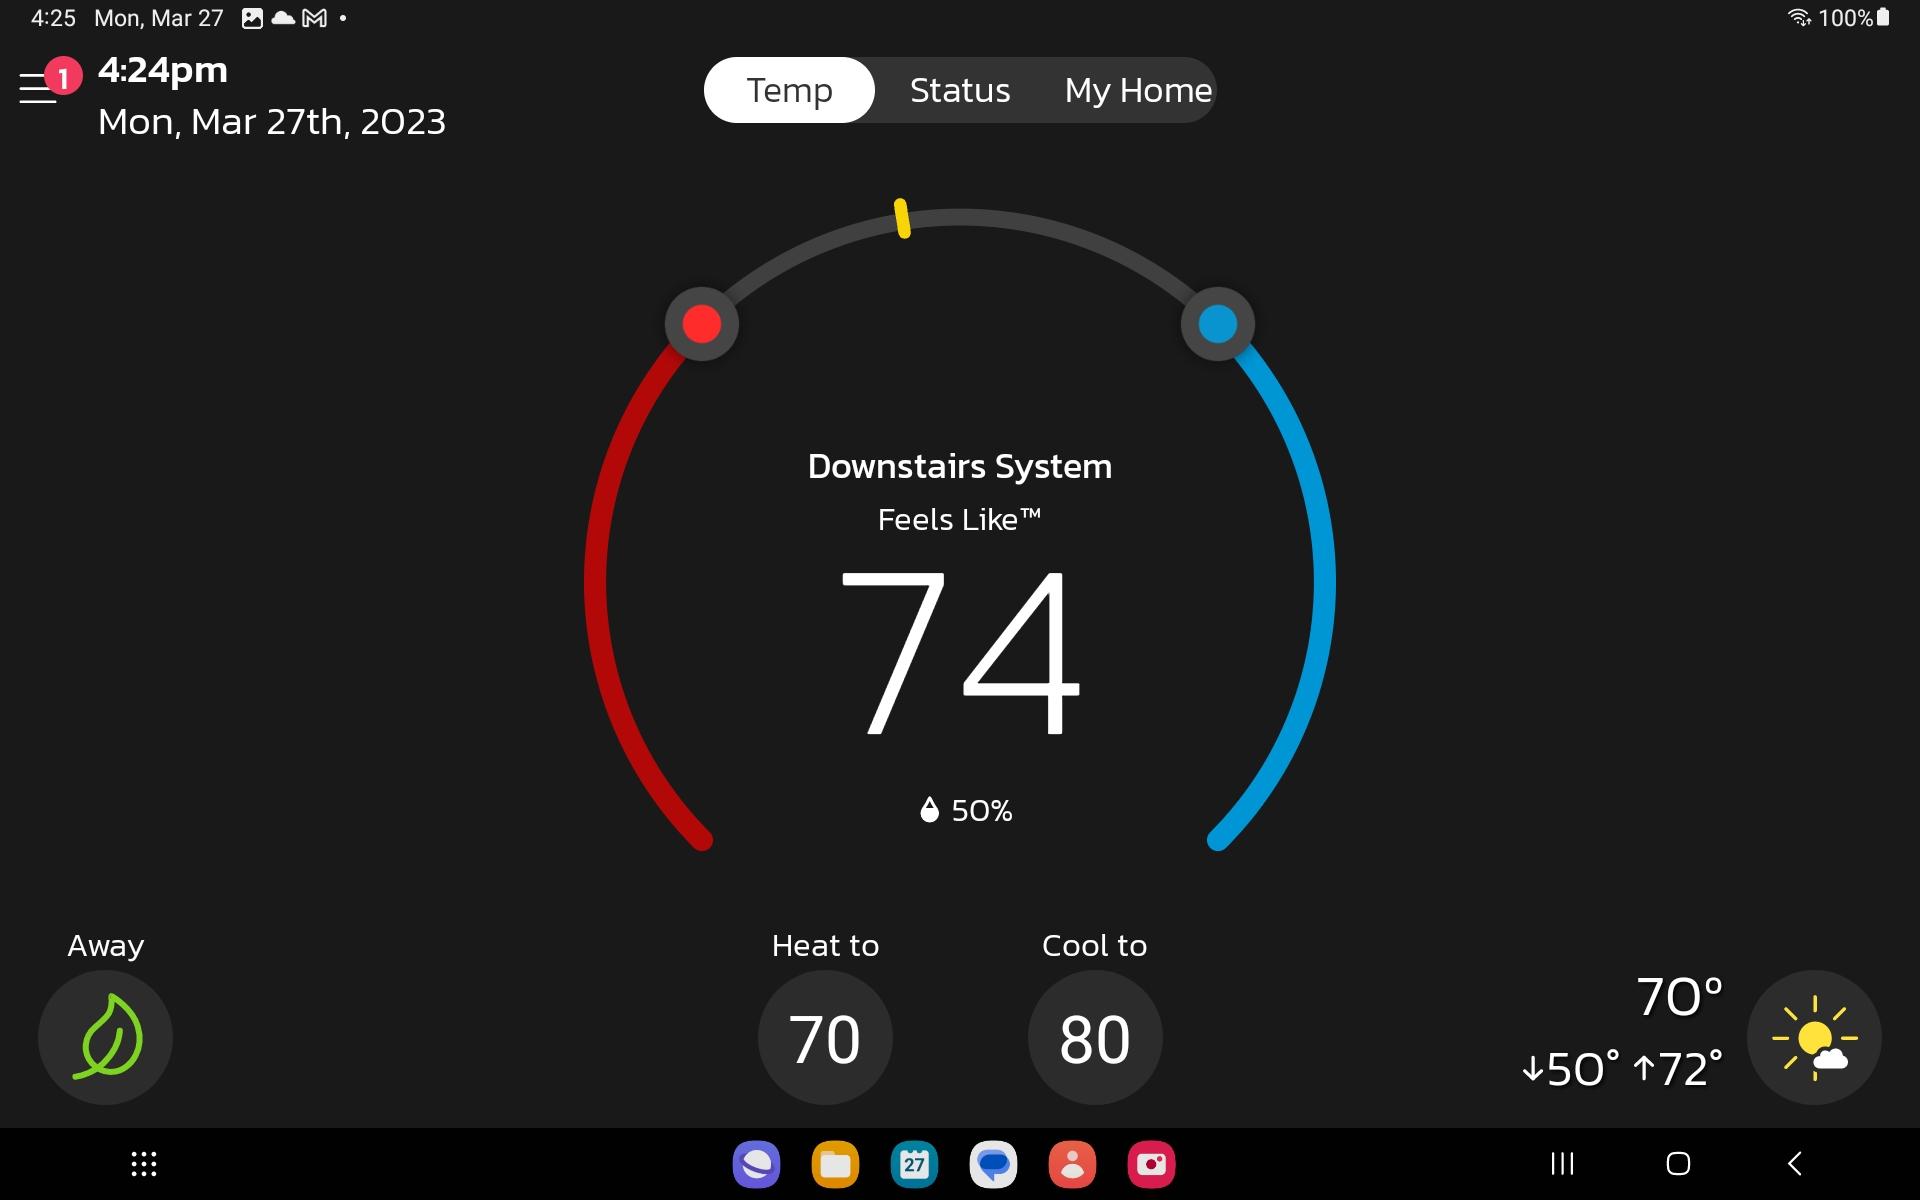Launch the Samsung Internet browser icon
Viewport: 1920px width, 1200px height.
(756, 1164)
